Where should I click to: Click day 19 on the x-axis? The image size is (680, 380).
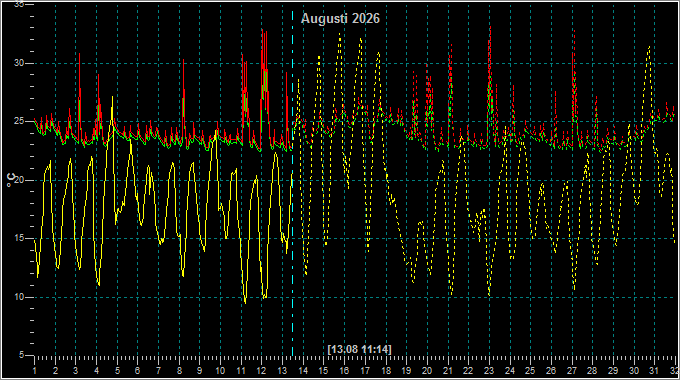point(406,371)
